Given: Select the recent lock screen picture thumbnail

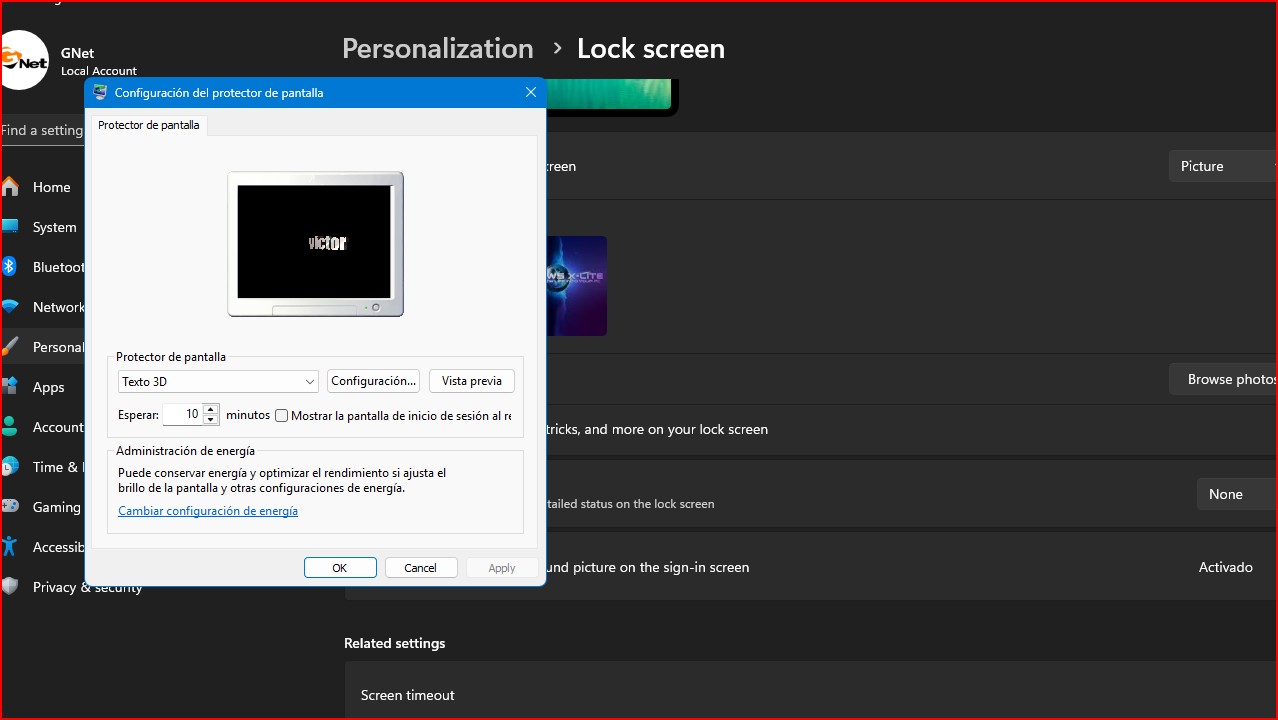Looking at the screenshot, I should 577,286.
